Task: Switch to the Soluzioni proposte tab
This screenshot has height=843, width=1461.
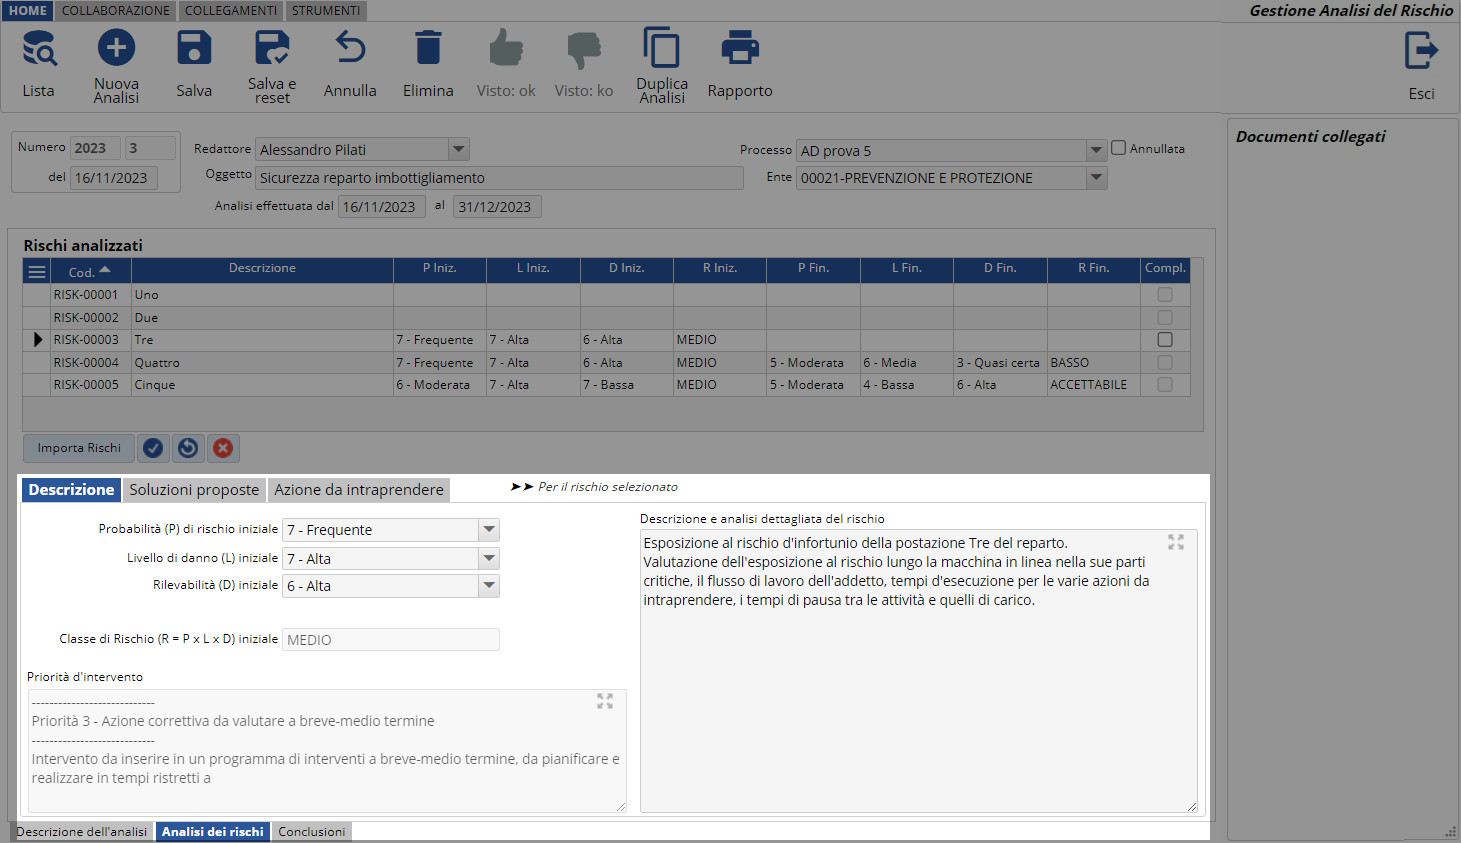Action: point(194,490)
